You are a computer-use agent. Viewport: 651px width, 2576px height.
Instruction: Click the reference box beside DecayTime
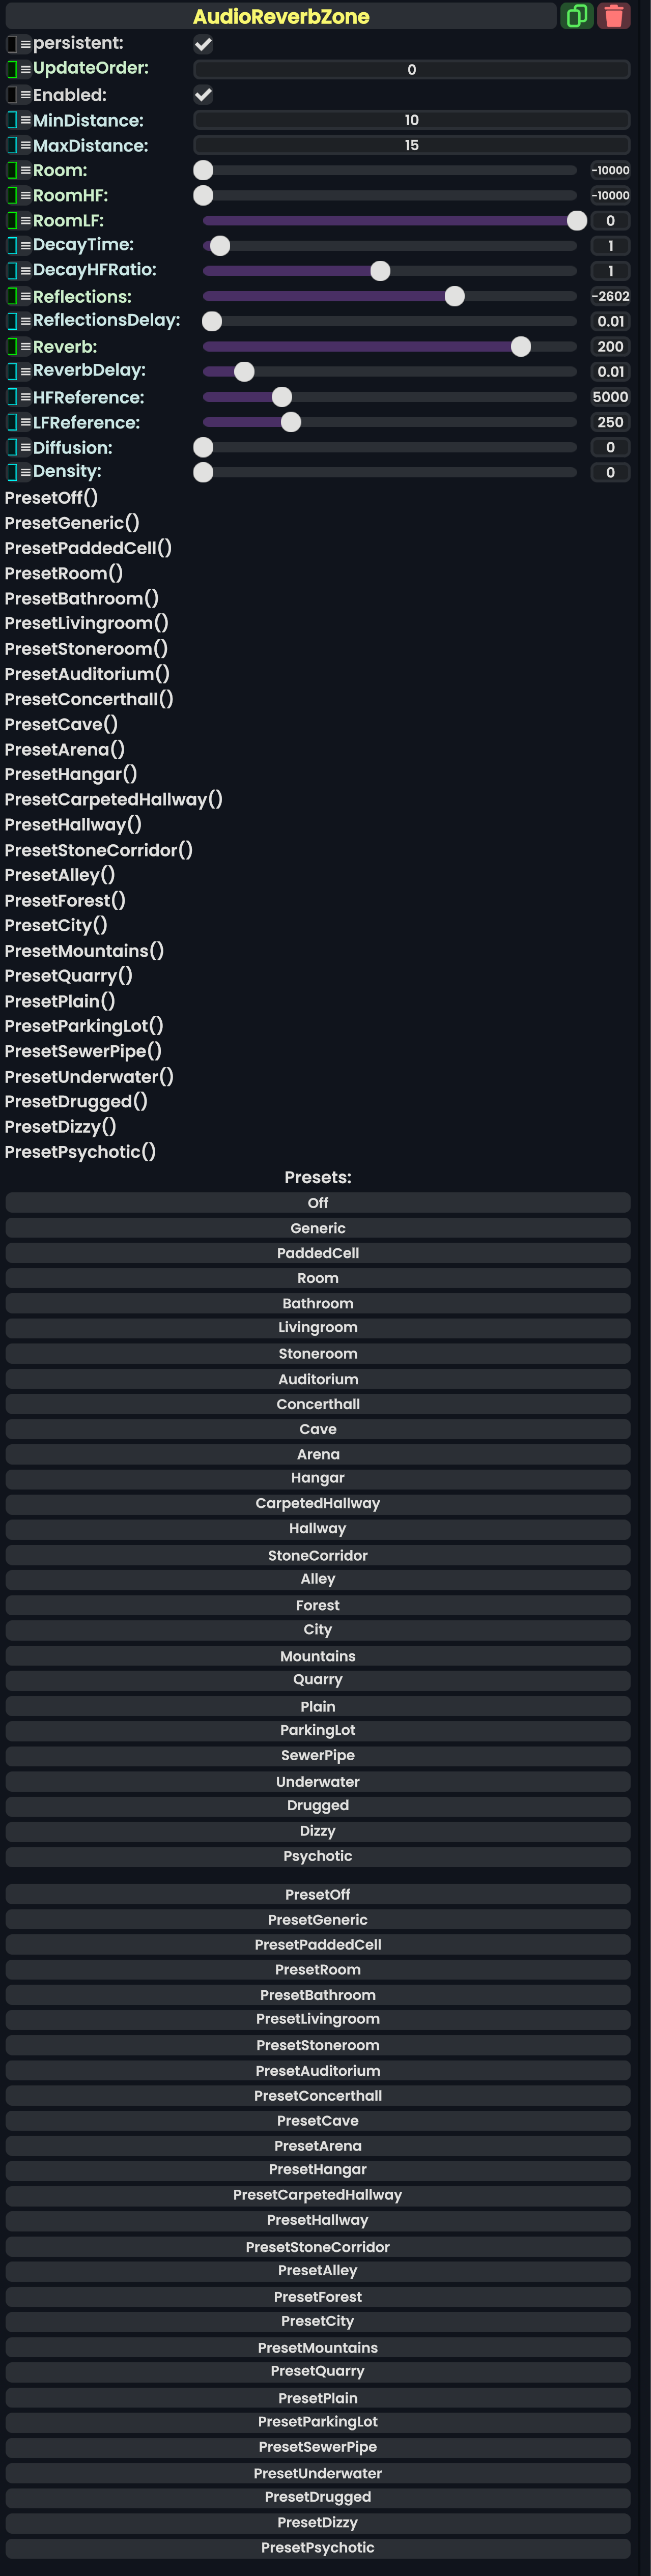pos(12,245)
